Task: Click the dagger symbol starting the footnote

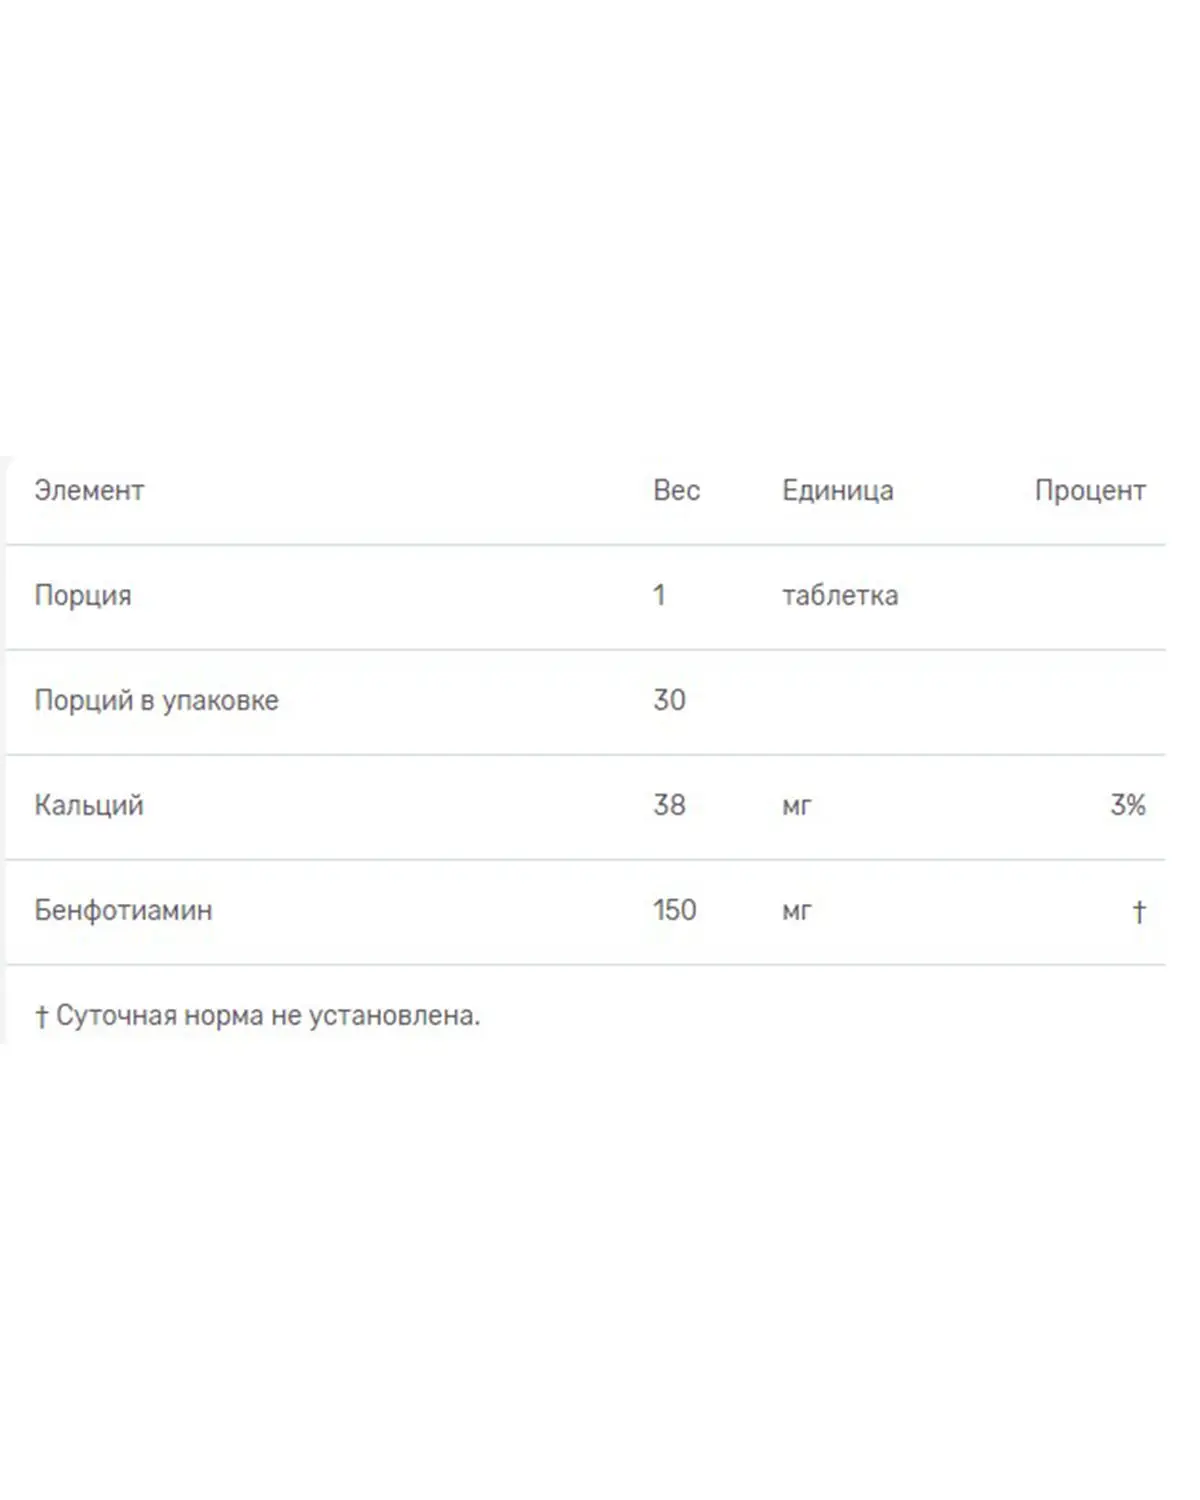Action: tap(41, 1017)
